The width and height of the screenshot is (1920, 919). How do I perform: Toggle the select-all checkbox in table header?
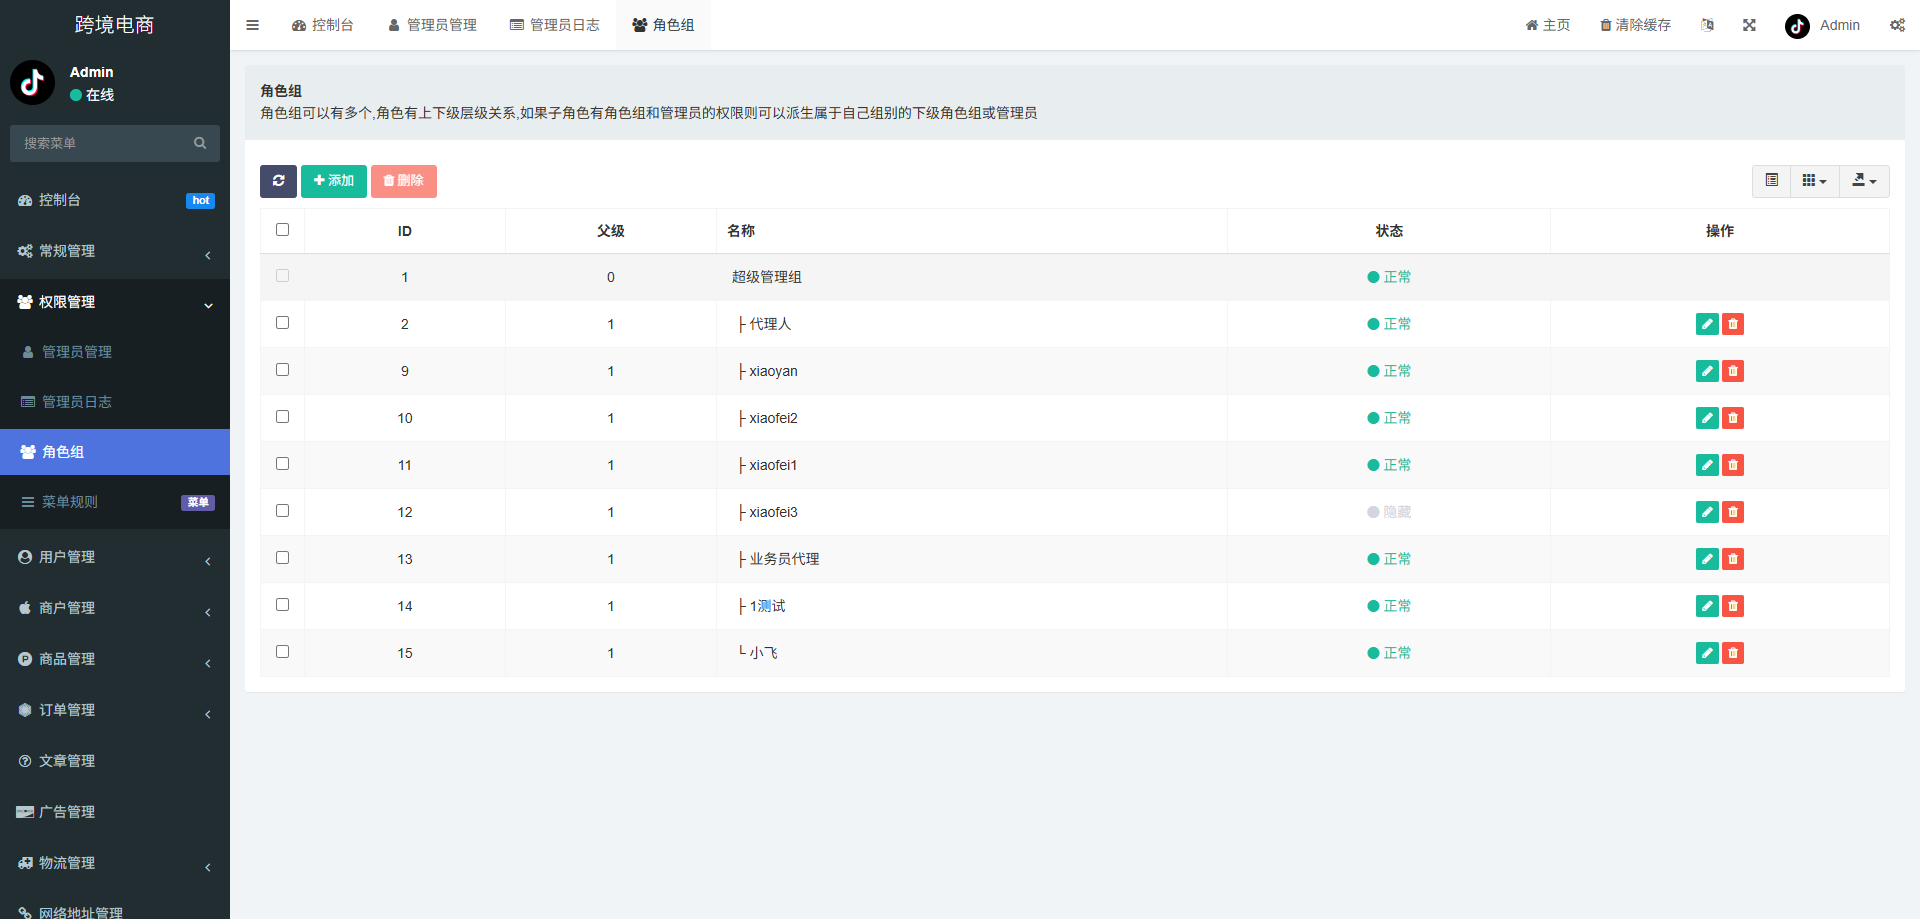282,229
